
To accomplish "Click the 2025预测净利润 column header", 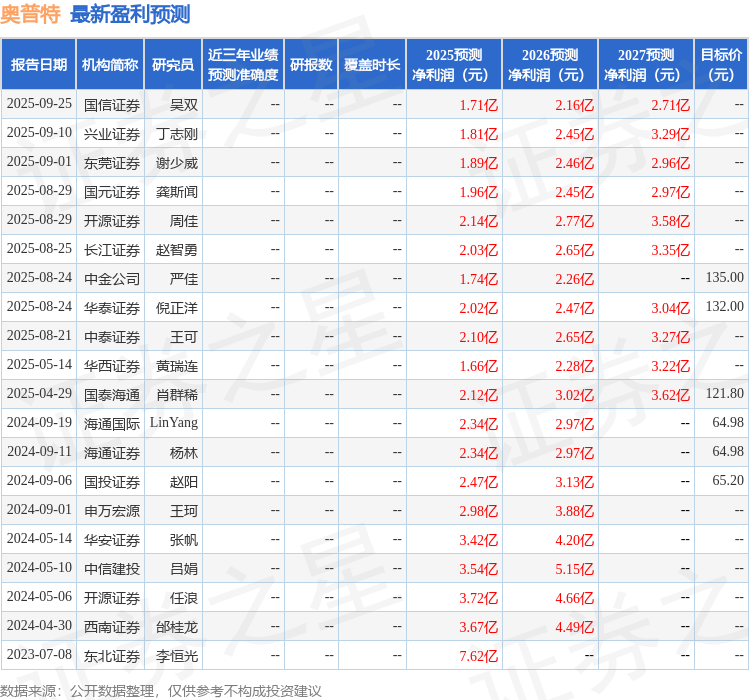I will [454, 65].
